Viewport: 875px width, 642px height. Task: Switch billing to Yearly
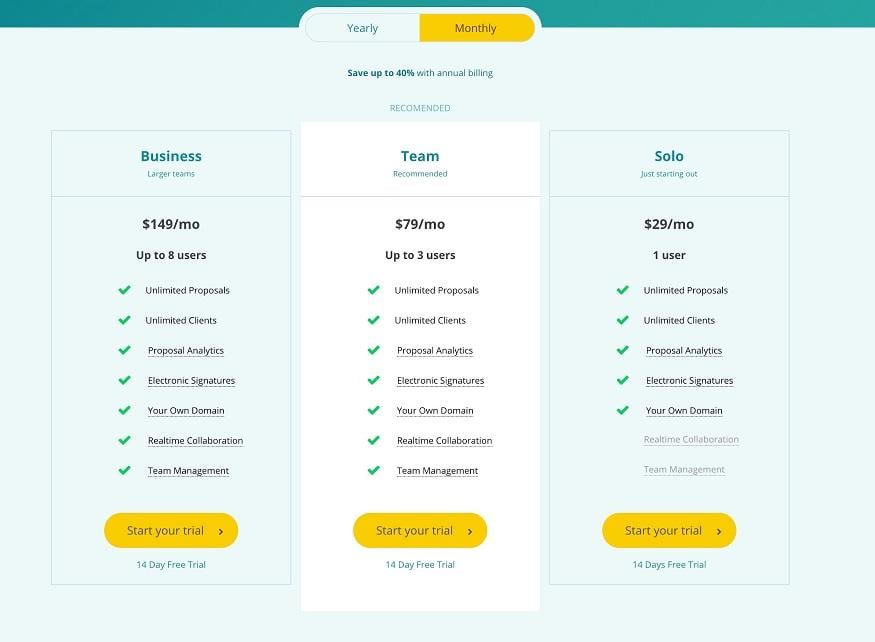[362, 28]
